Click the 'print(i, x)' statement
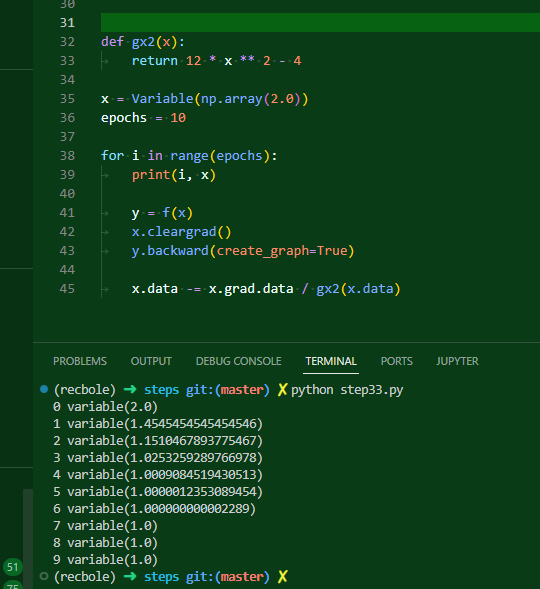 click(173, 175)
